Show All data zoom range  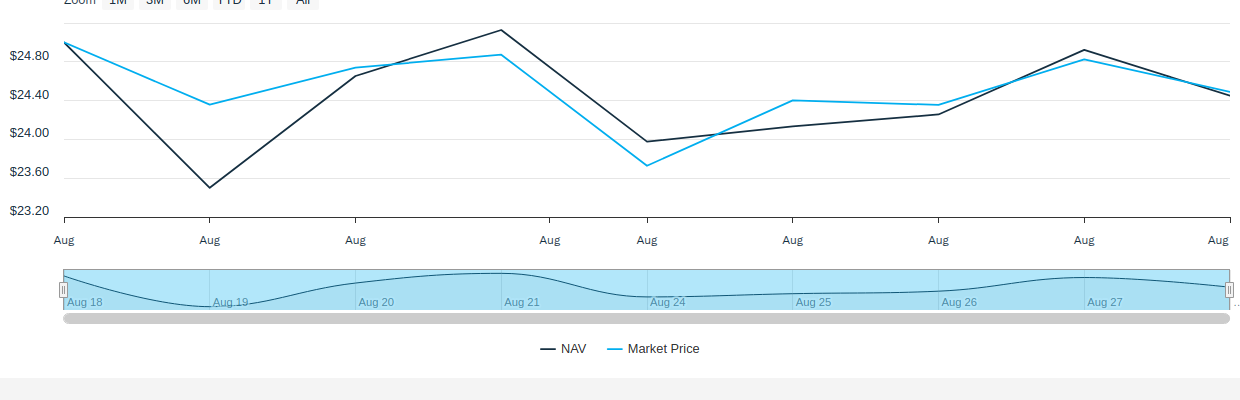pyautogui.click(x=302, y=3)
